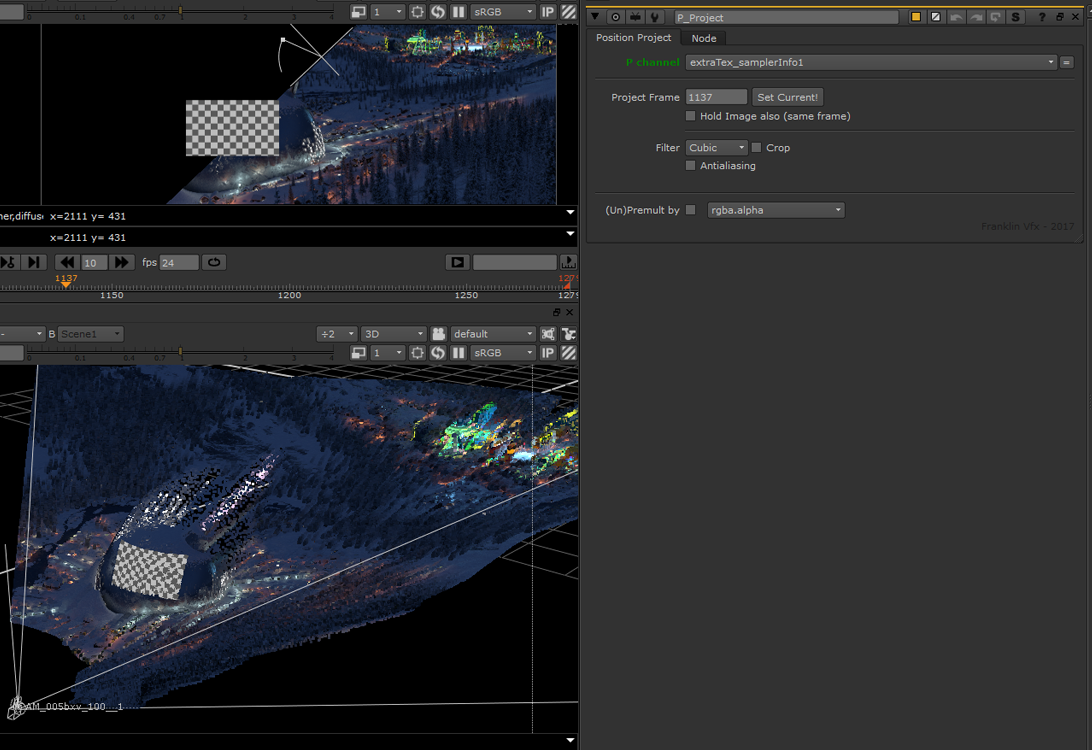Screen dimensions: 1092x750
Task: Enable the Antialiasing checkbox
Action: pyautogui.click(x=690, y=165)
